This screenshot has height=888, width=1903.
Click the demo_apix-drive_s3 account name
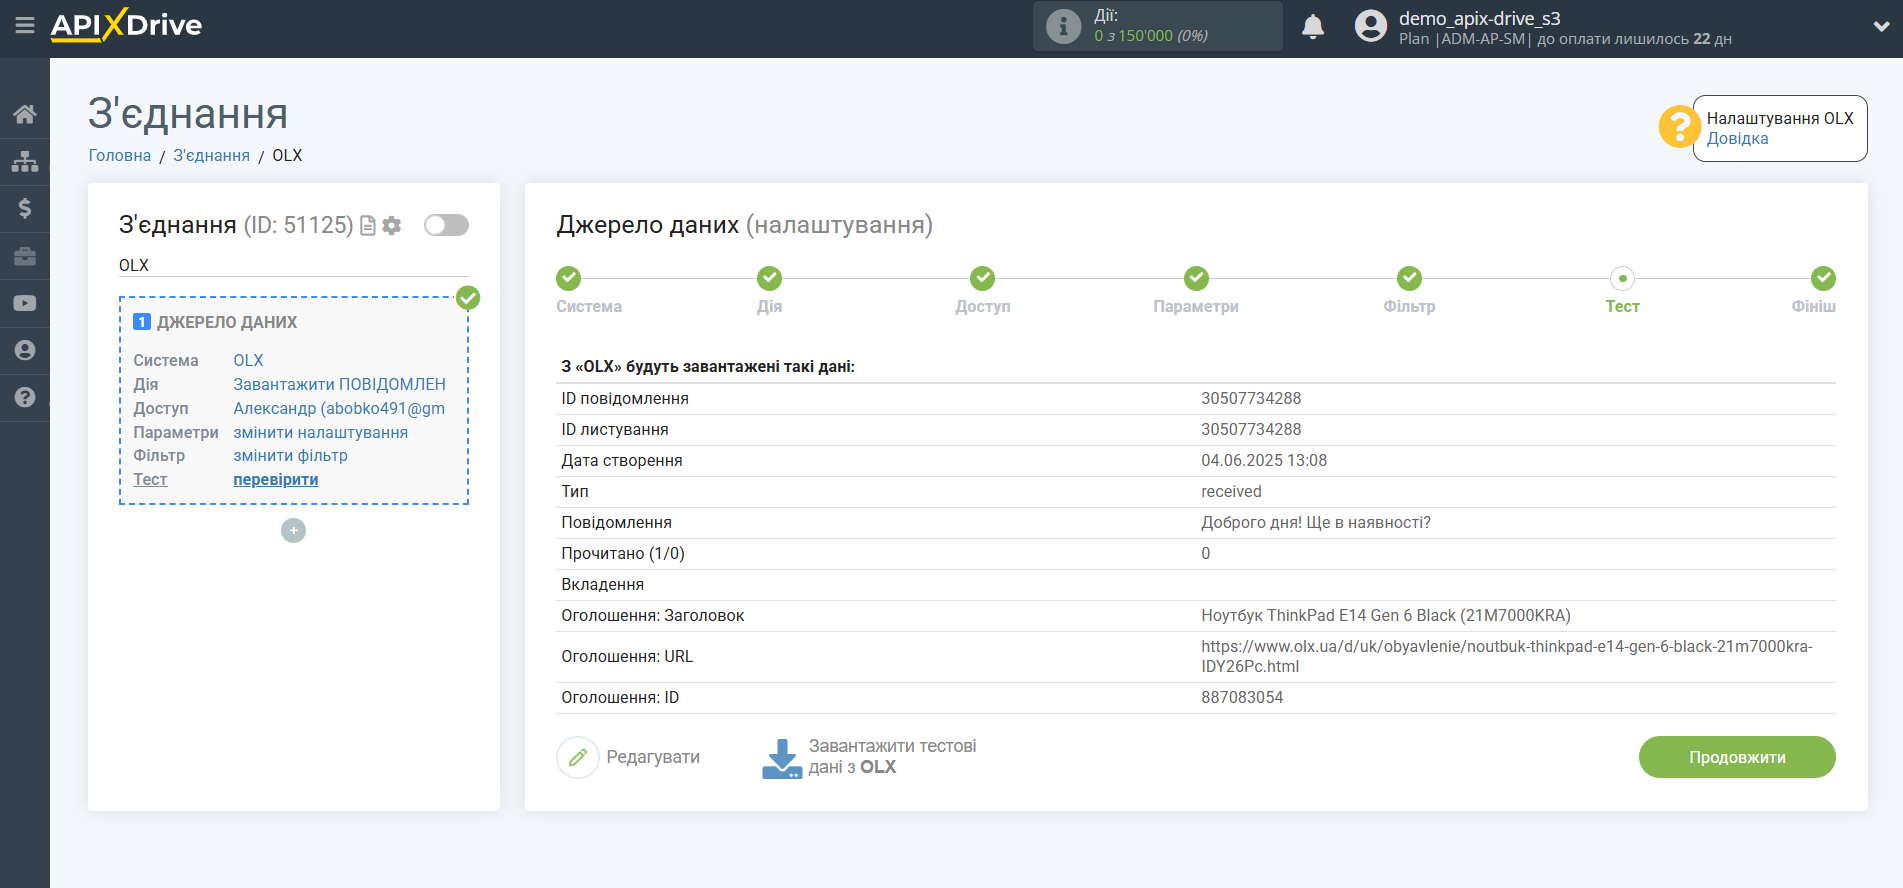1480,19
